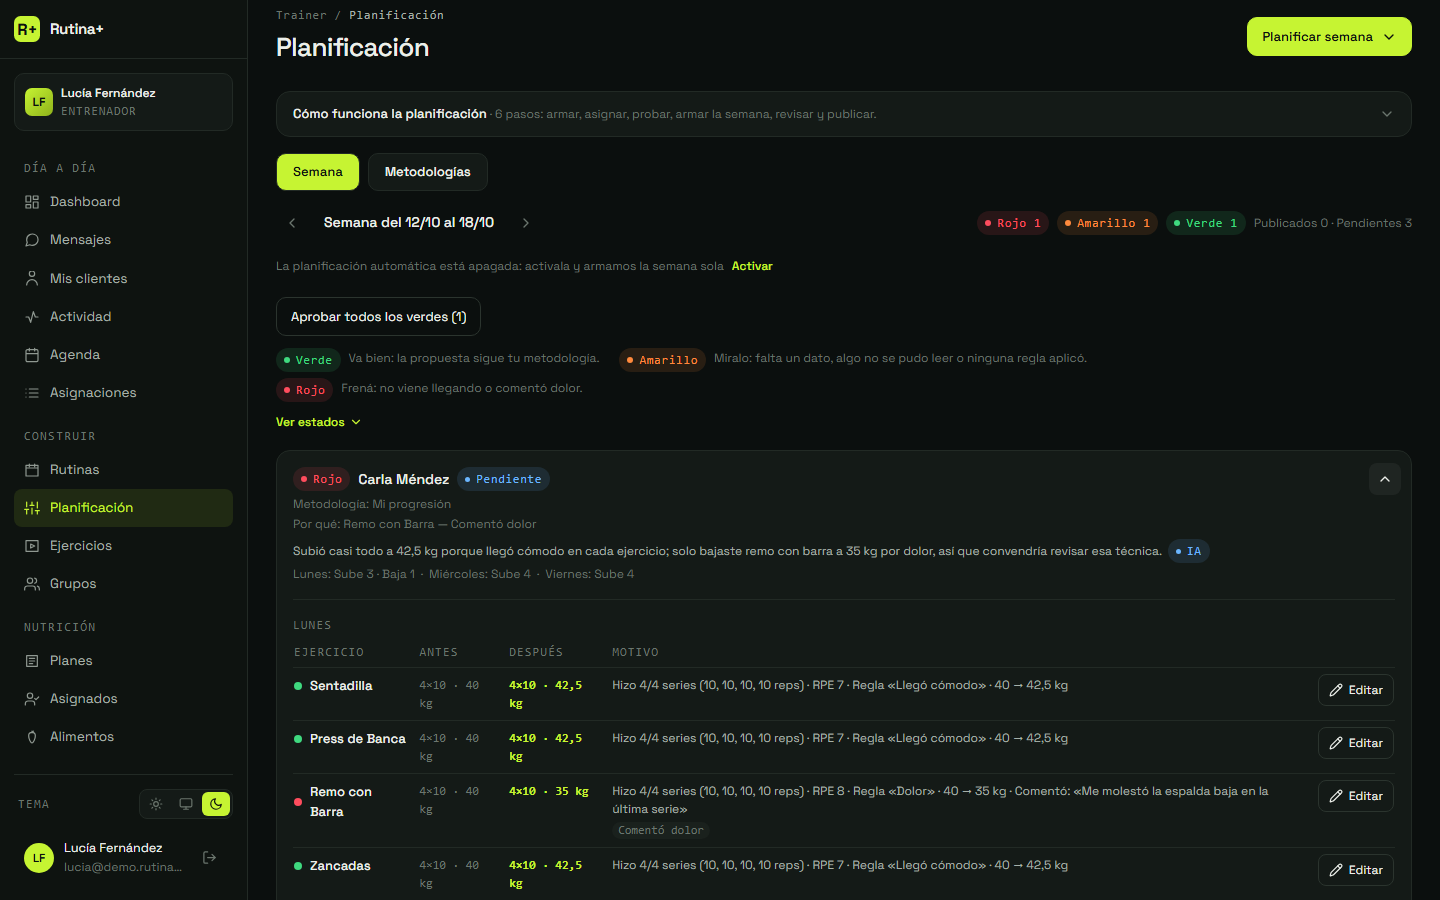Viewport: 1440px width, 900px height.
Task: Go to the next week arrow
Action: coord(526,223)
